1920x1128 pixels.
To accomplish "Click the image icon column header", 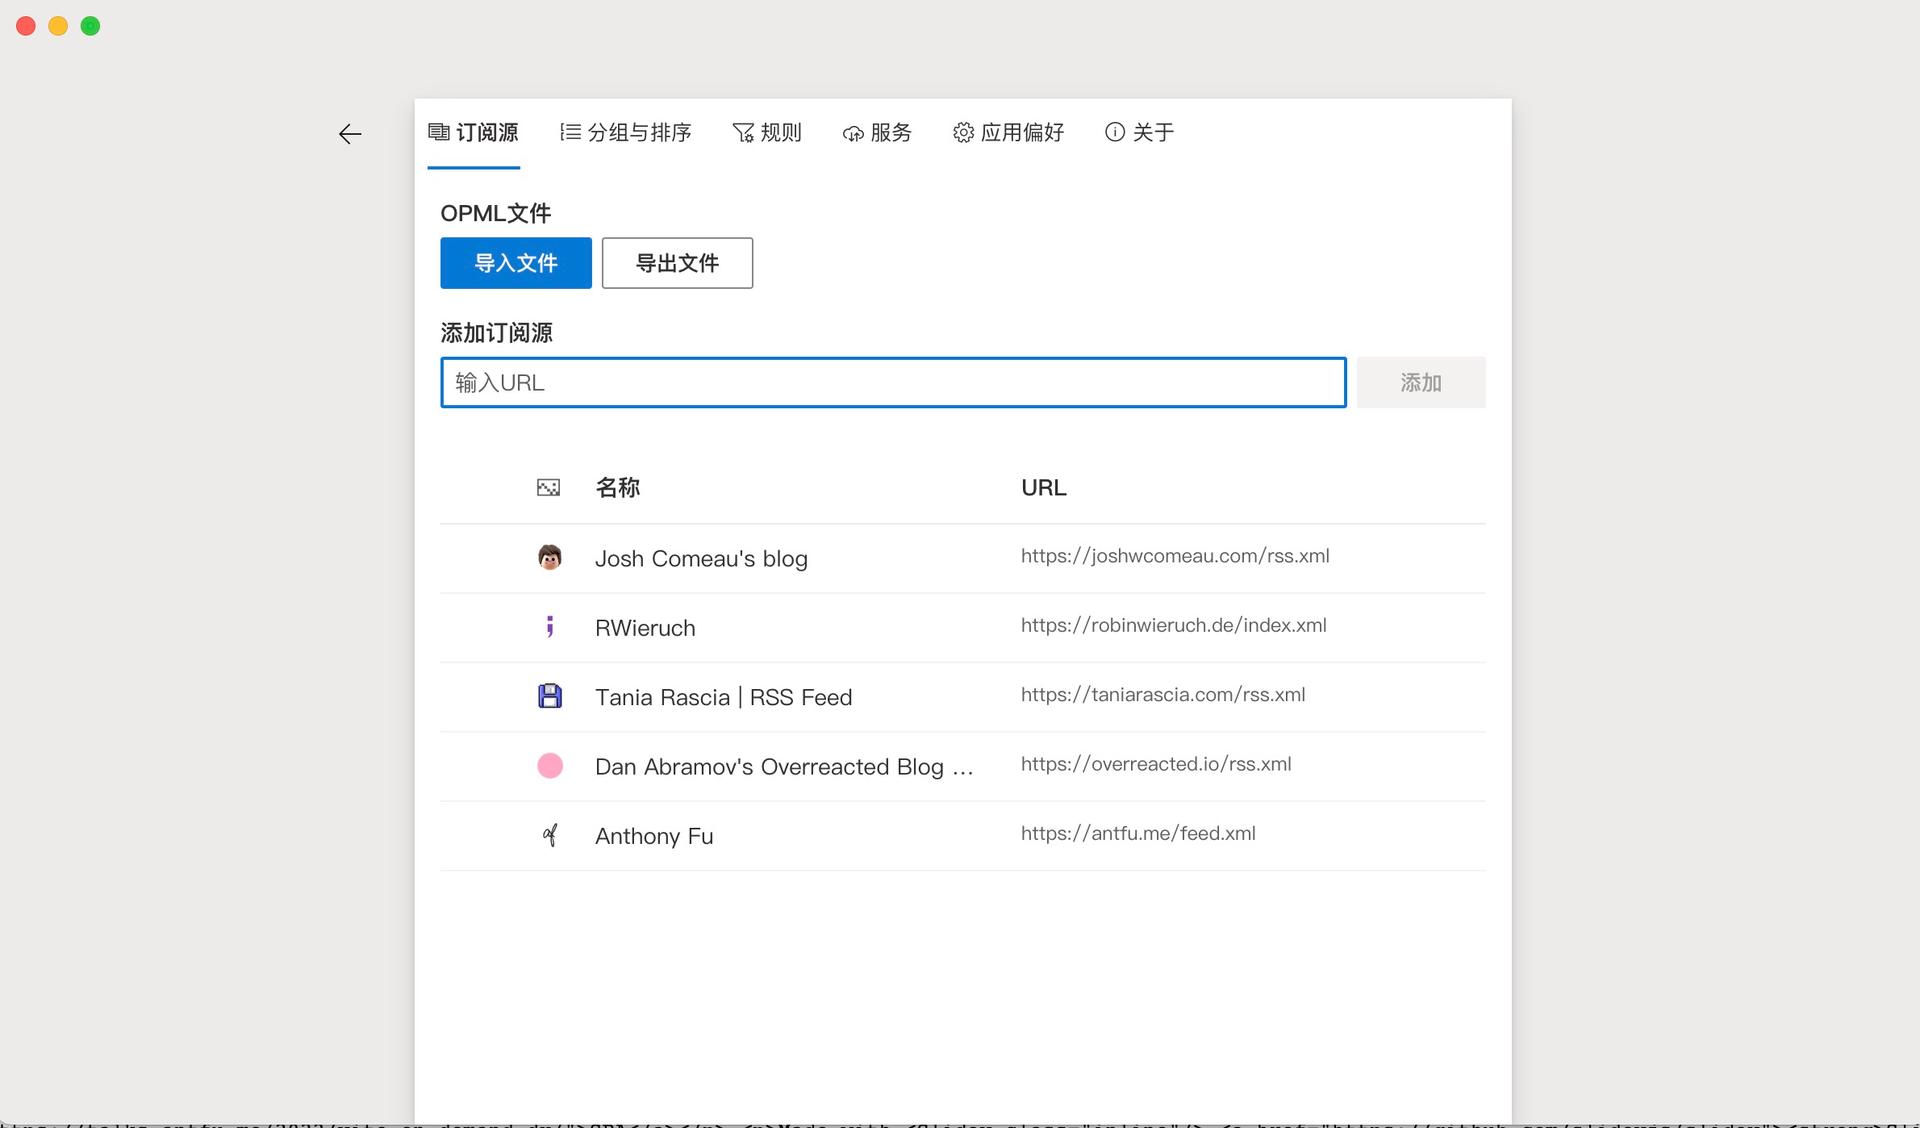I will click(x=548, y=488).
